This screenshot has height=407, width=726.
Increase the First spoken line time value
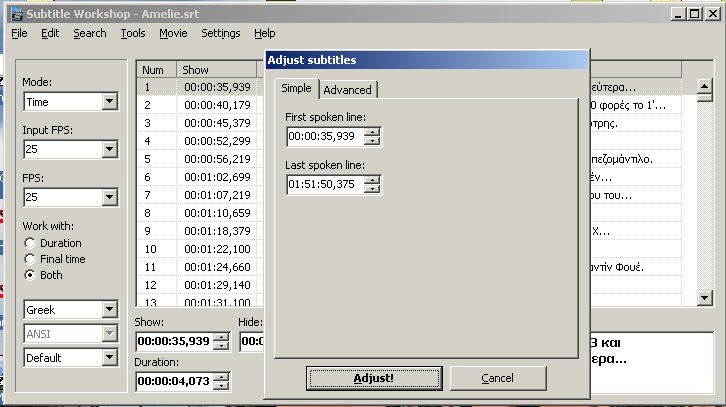(x=372, y=132)
